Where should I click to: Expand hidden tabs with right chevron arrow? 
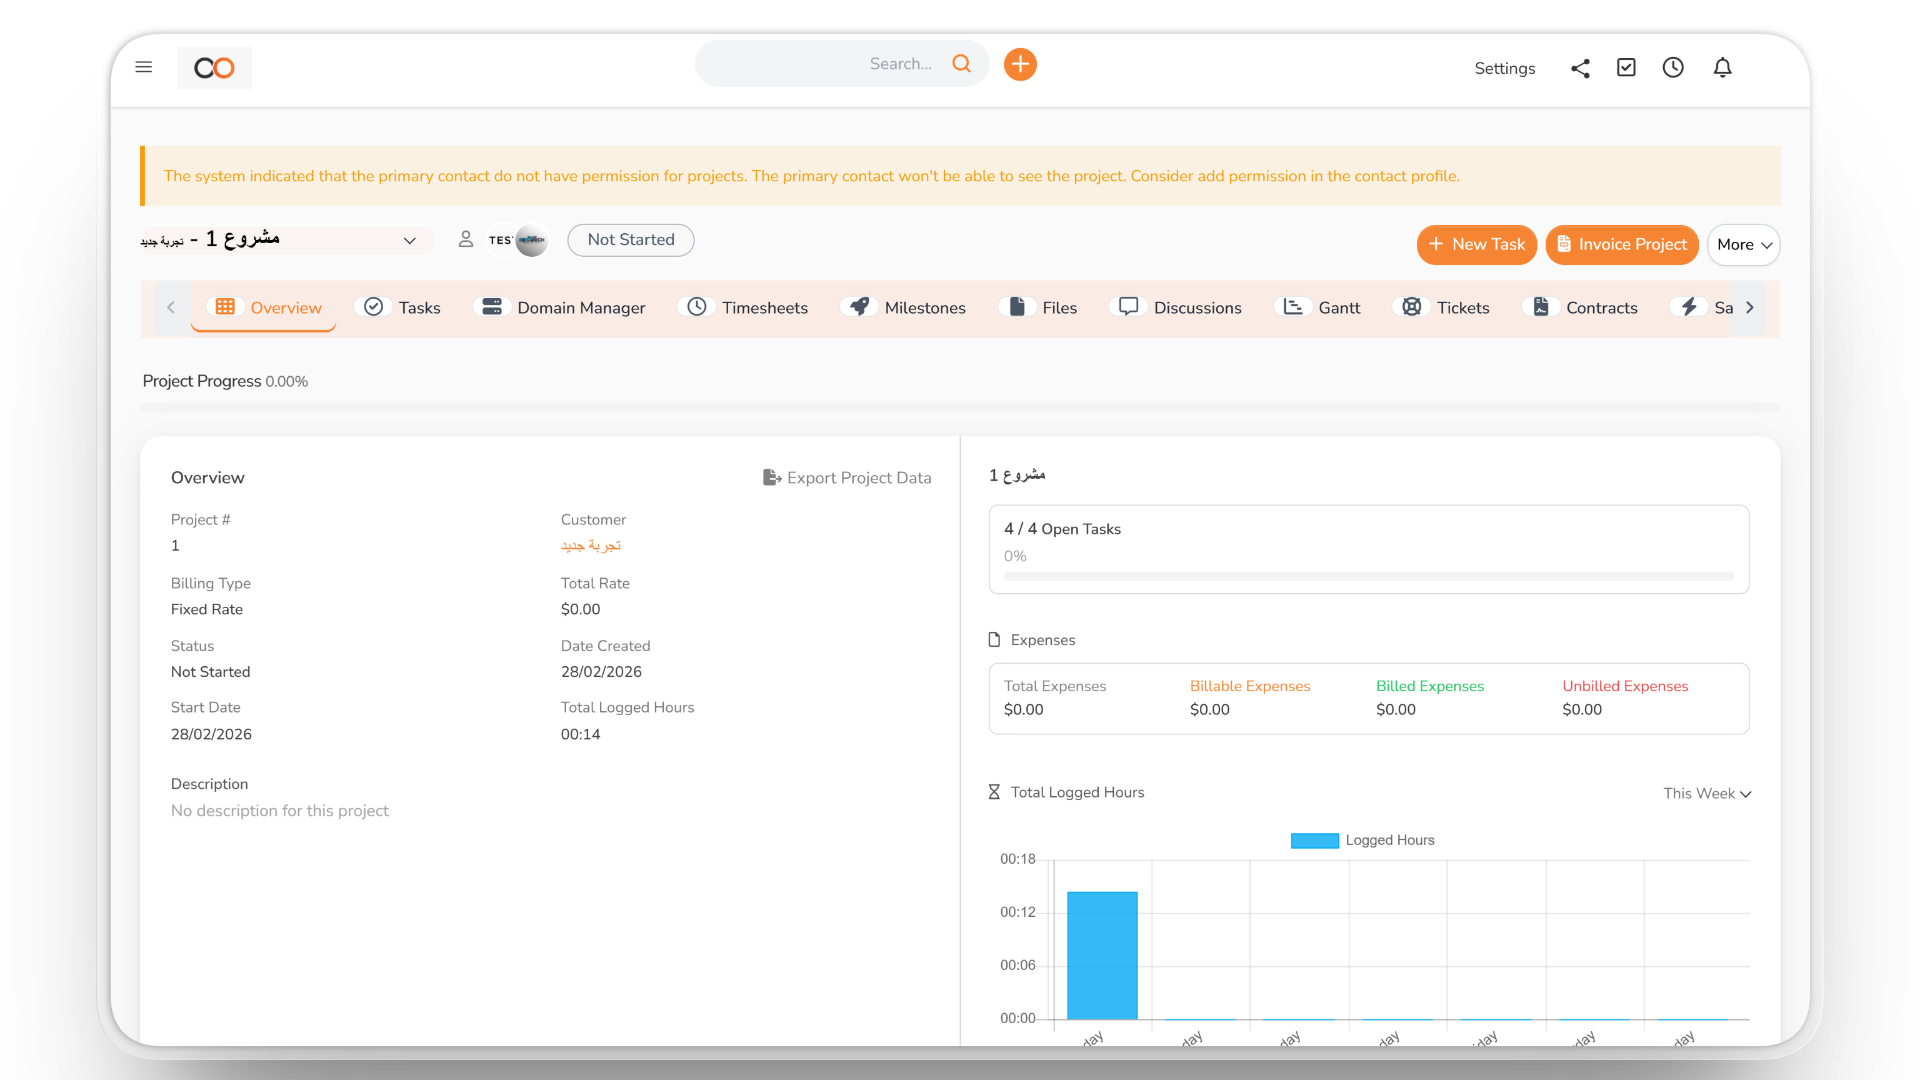tap(1749, 307)
